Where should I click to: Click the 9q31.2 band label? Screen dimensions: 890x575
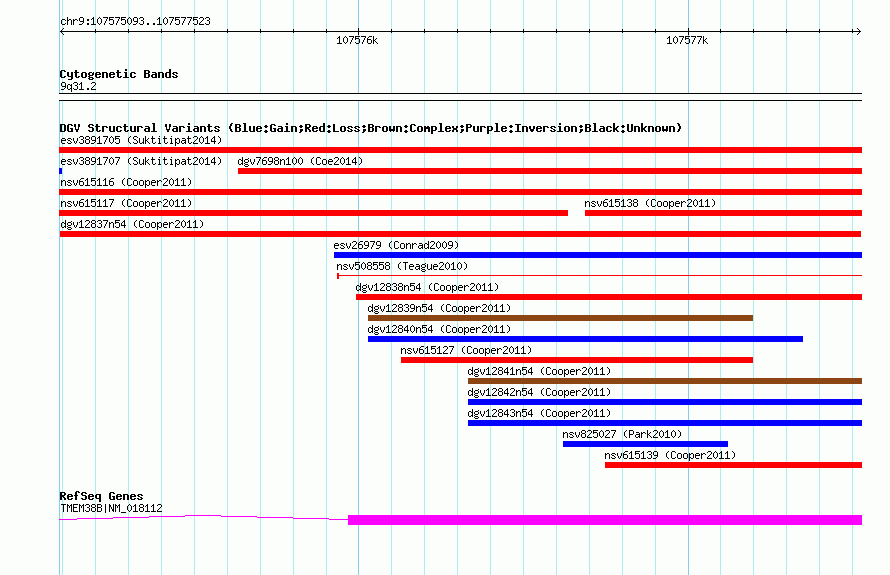point(78,86)
